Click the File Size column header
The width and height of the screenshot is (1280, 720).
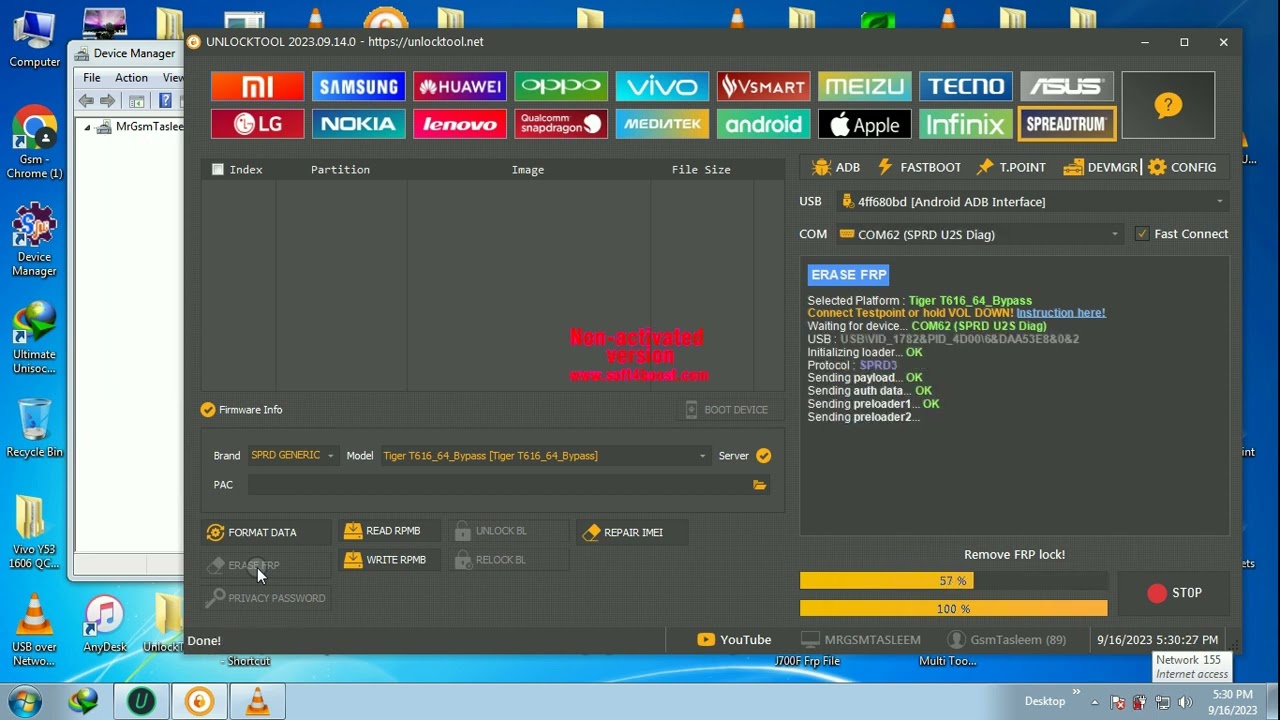701,170
